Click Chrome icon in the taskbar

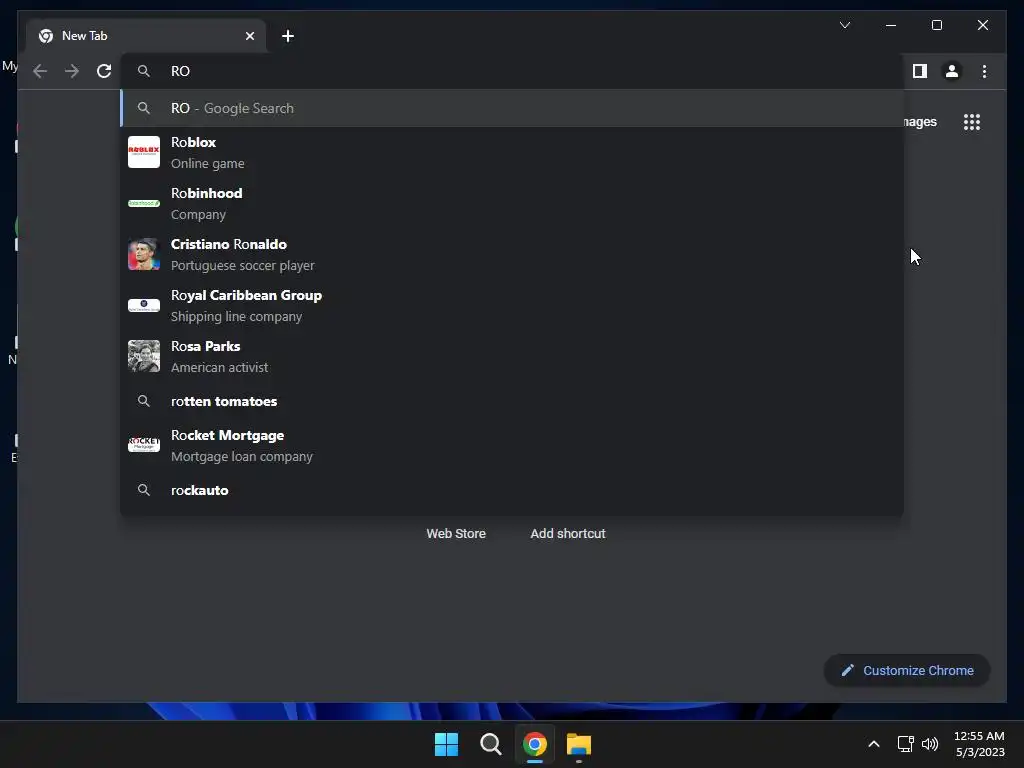tap(534, 744)
